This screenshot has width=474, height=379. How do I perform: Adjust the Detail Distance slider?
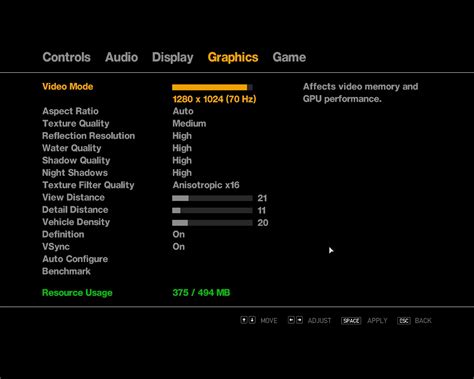(x=212, y=211)
